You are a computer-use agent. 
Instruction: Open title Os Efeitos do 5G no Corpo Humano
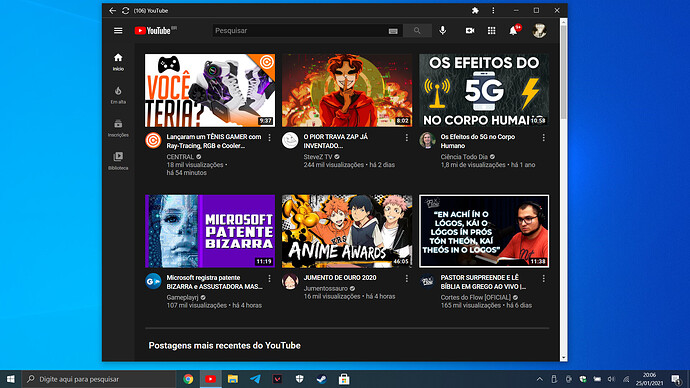pyautogui.click(x=478, y=141)
